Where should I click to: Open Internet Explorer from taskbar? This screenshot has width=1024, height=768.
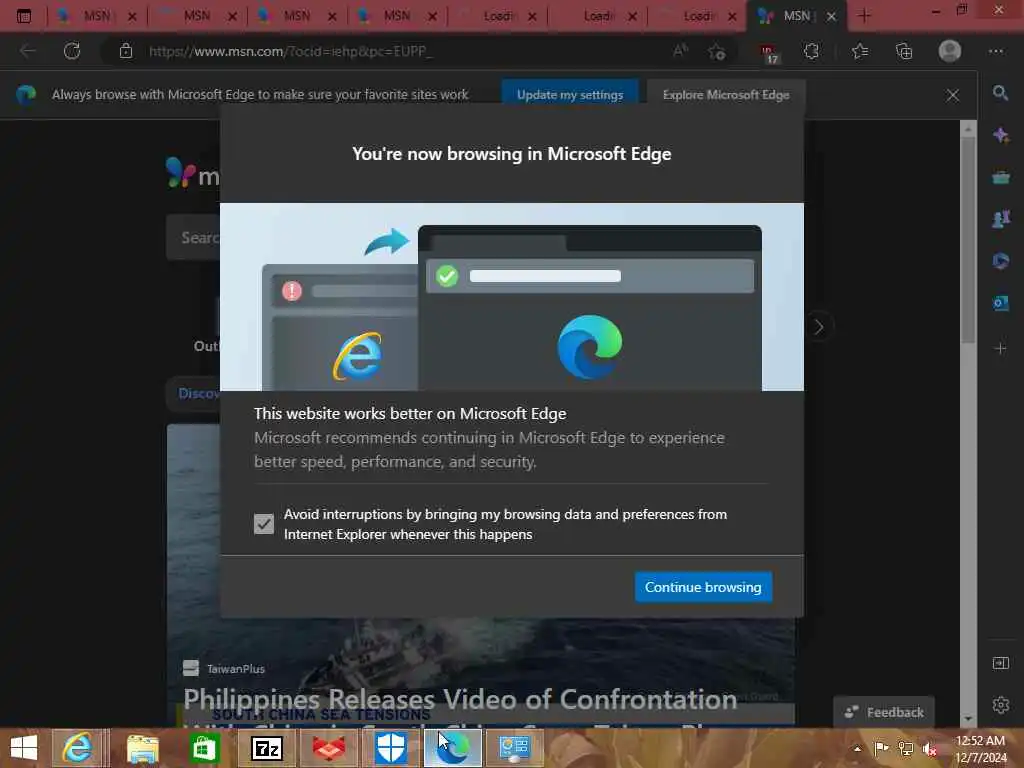click(x=78, y=748)
